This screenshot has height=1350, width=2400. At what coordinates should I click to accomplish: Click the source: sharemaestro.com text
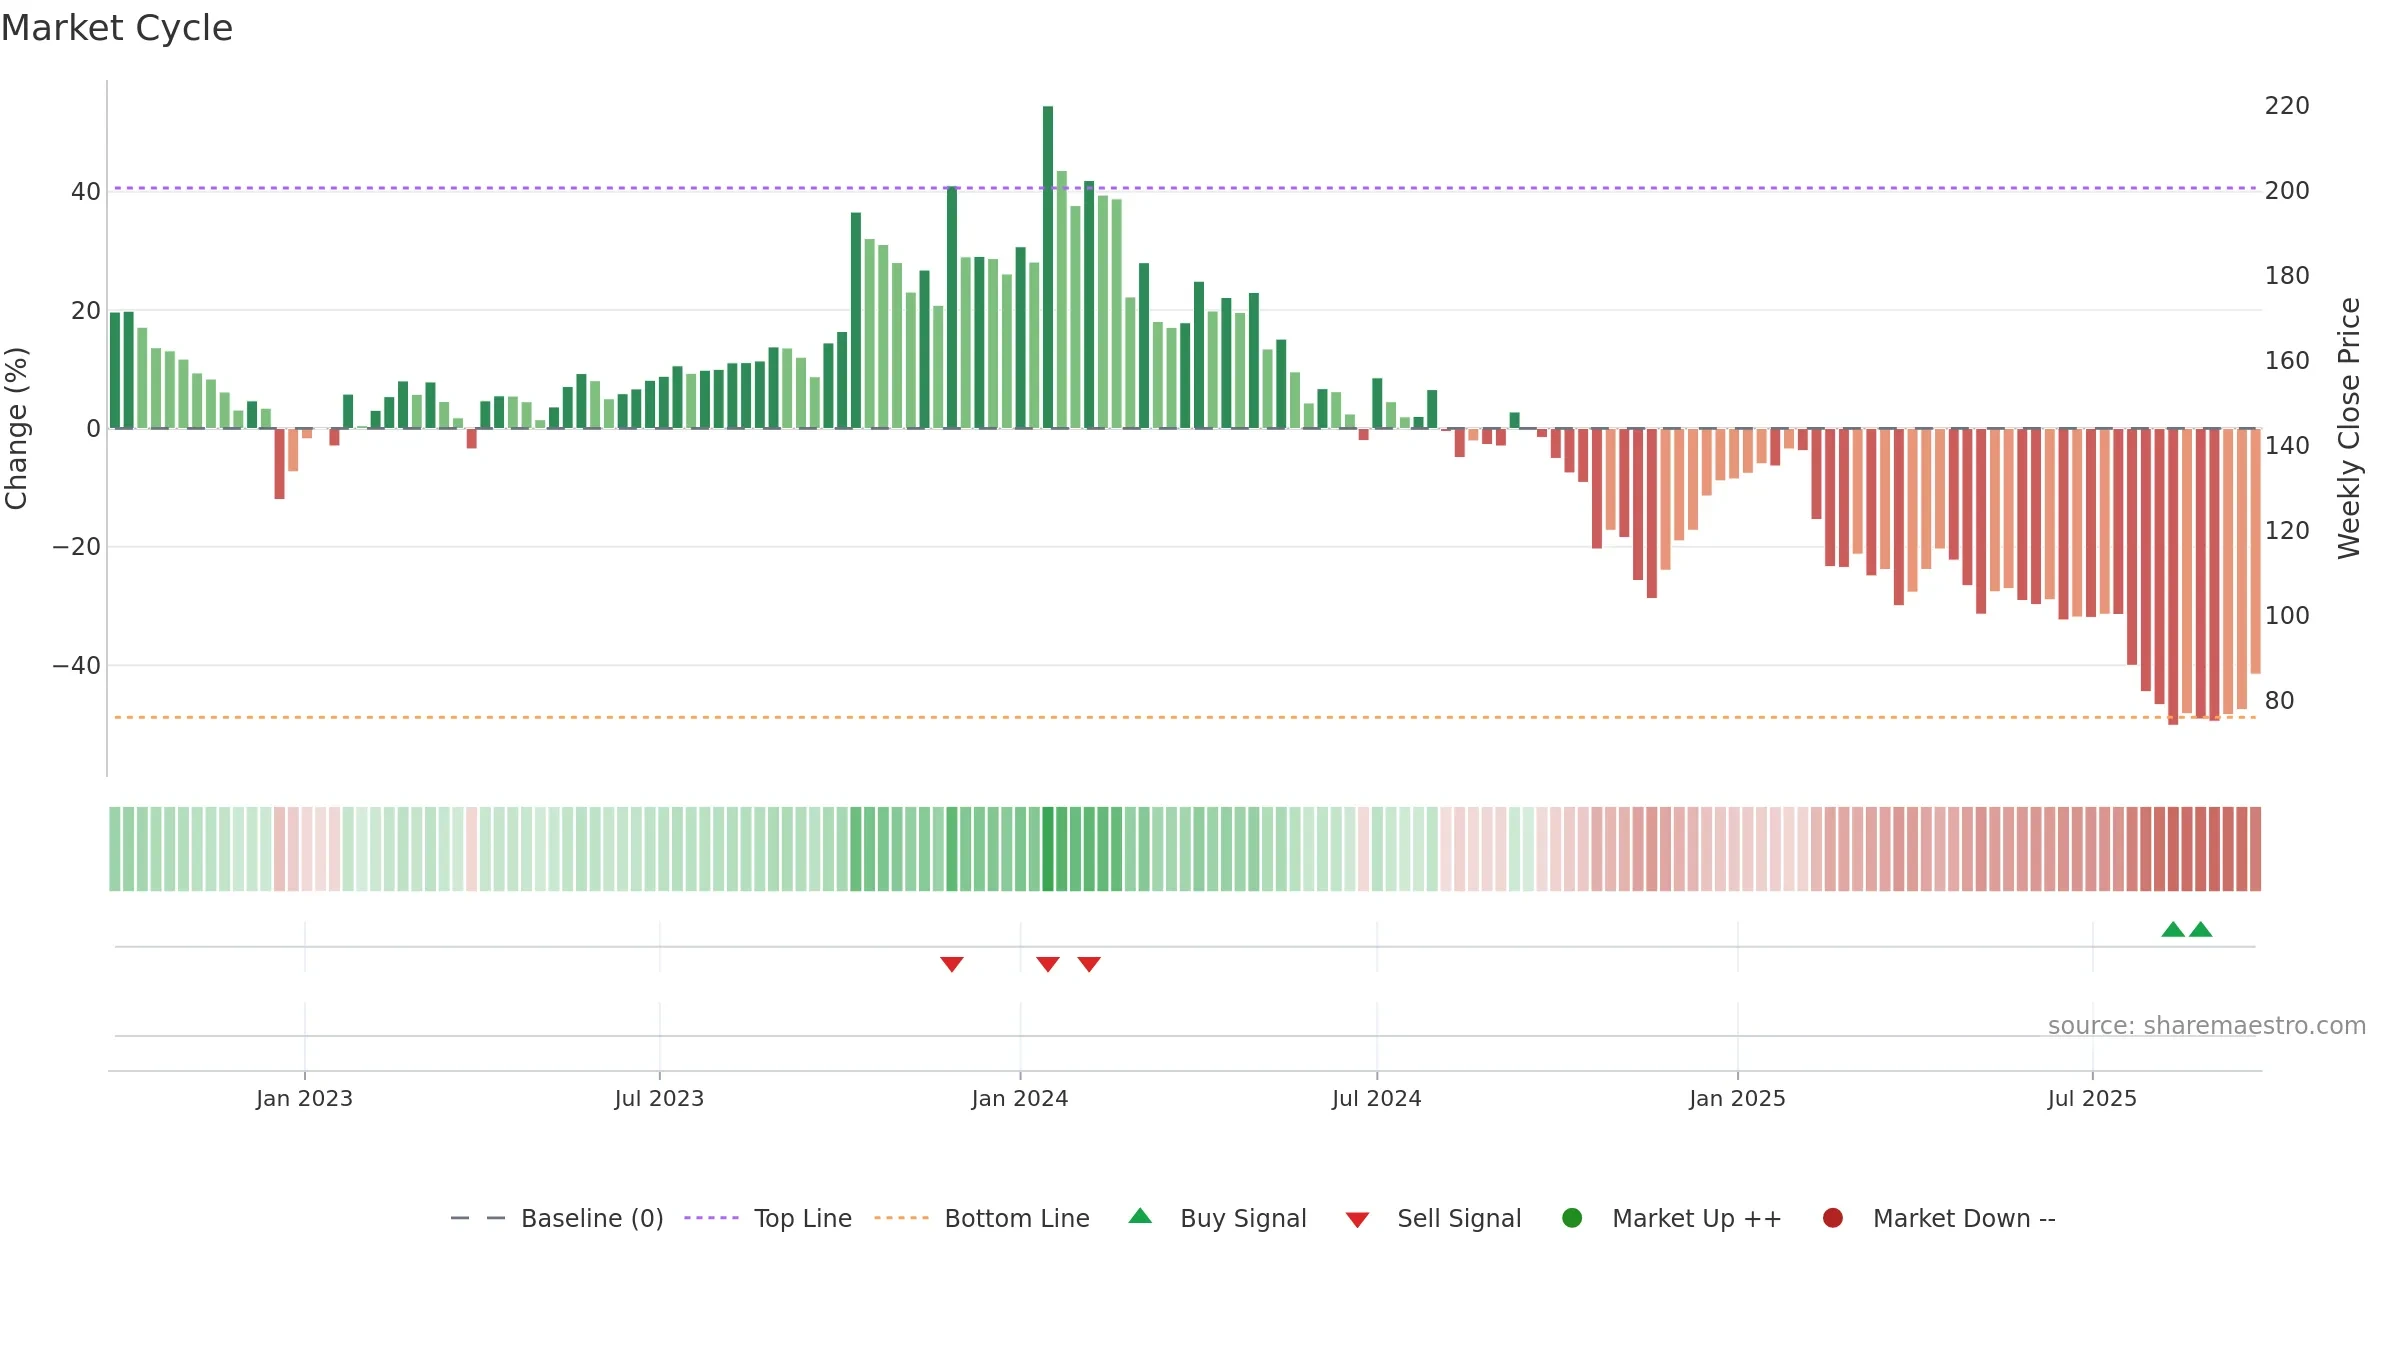click(x=2207, y=1025)
